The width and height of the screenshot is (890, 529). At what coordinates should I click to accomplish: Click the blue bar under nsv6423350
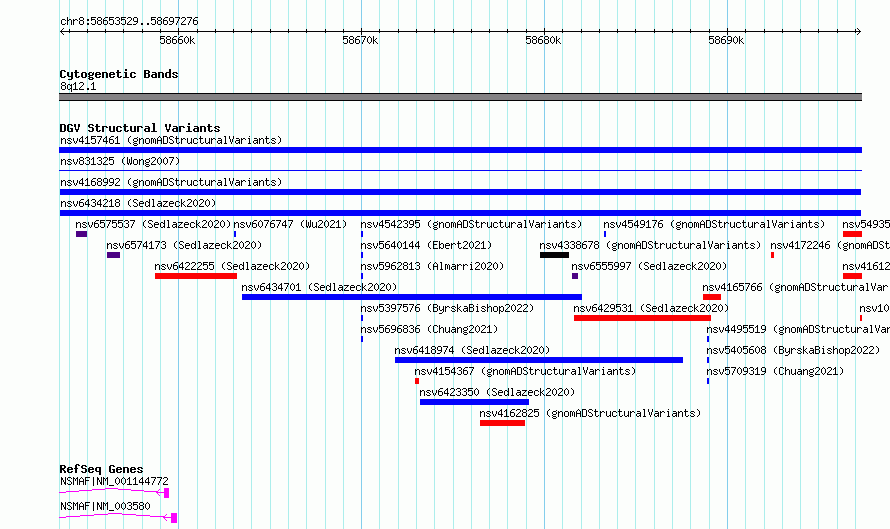point(475,402)
